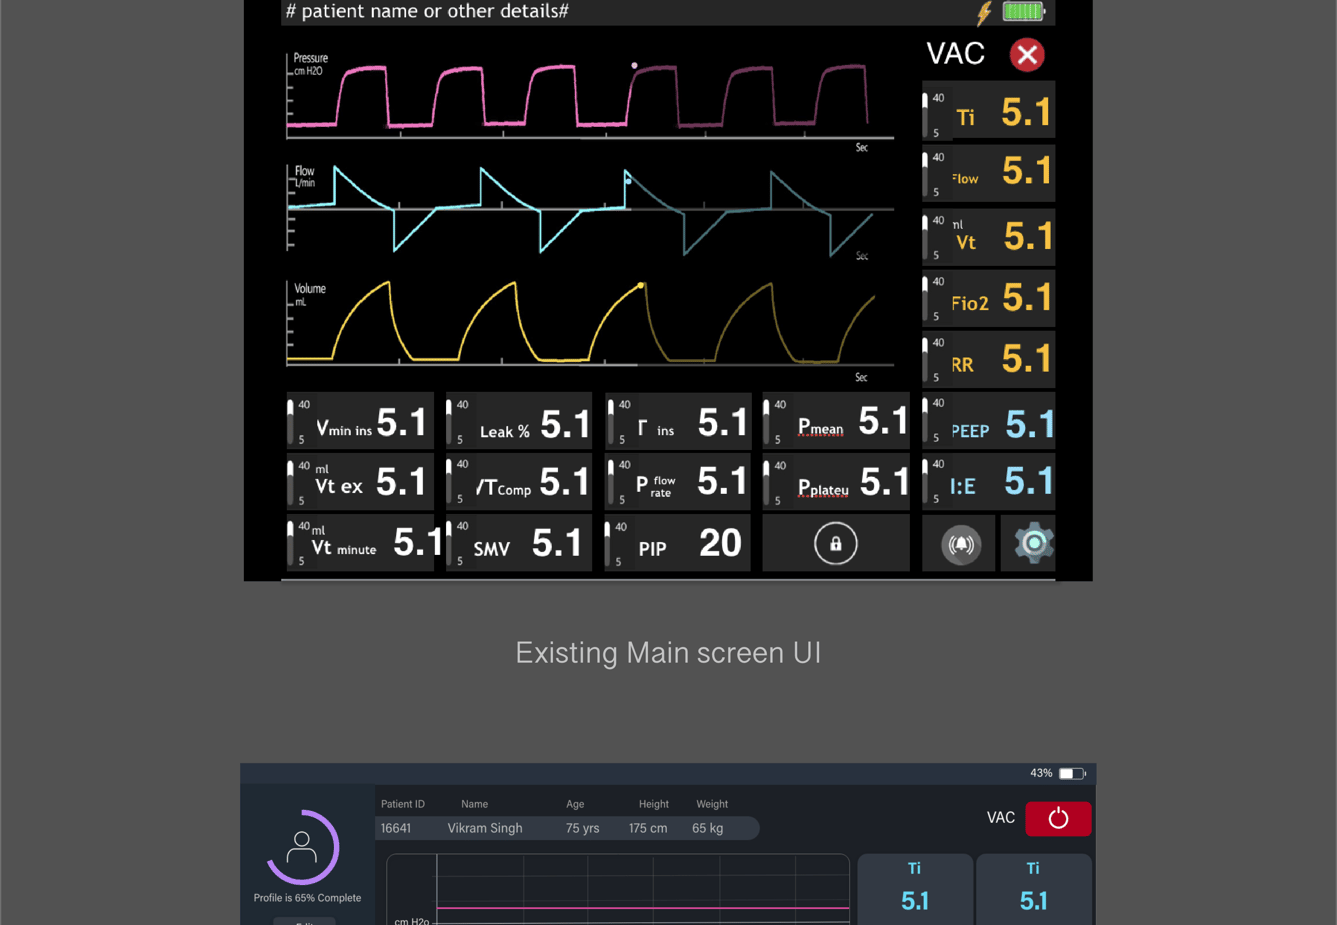Click the VAC label beside power button
The image size is (1337, 925).
1001,818
